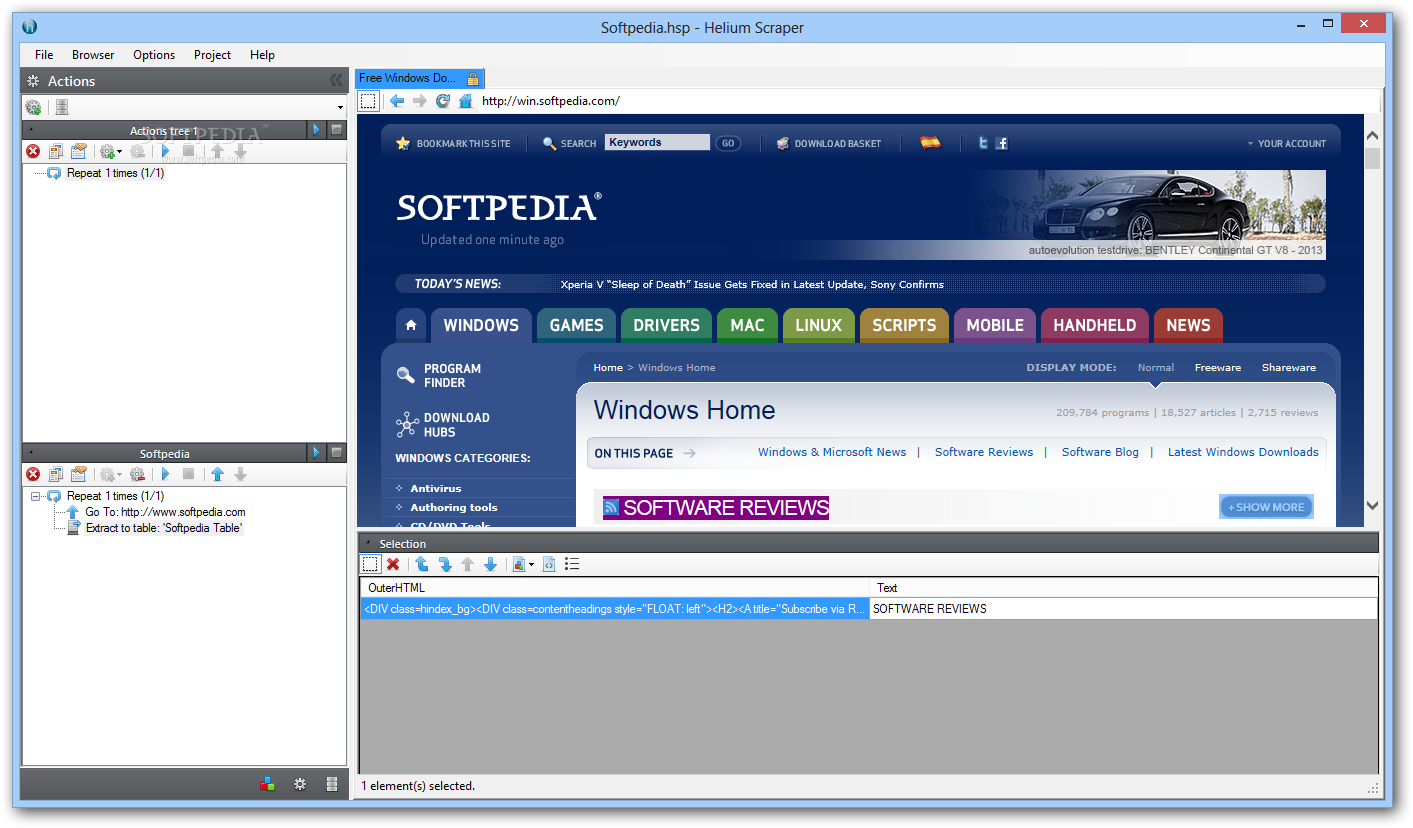Select 'Go To: http://www.softpedia.com' action
This screenshot has width=1413, height=828.
point(165,512)
